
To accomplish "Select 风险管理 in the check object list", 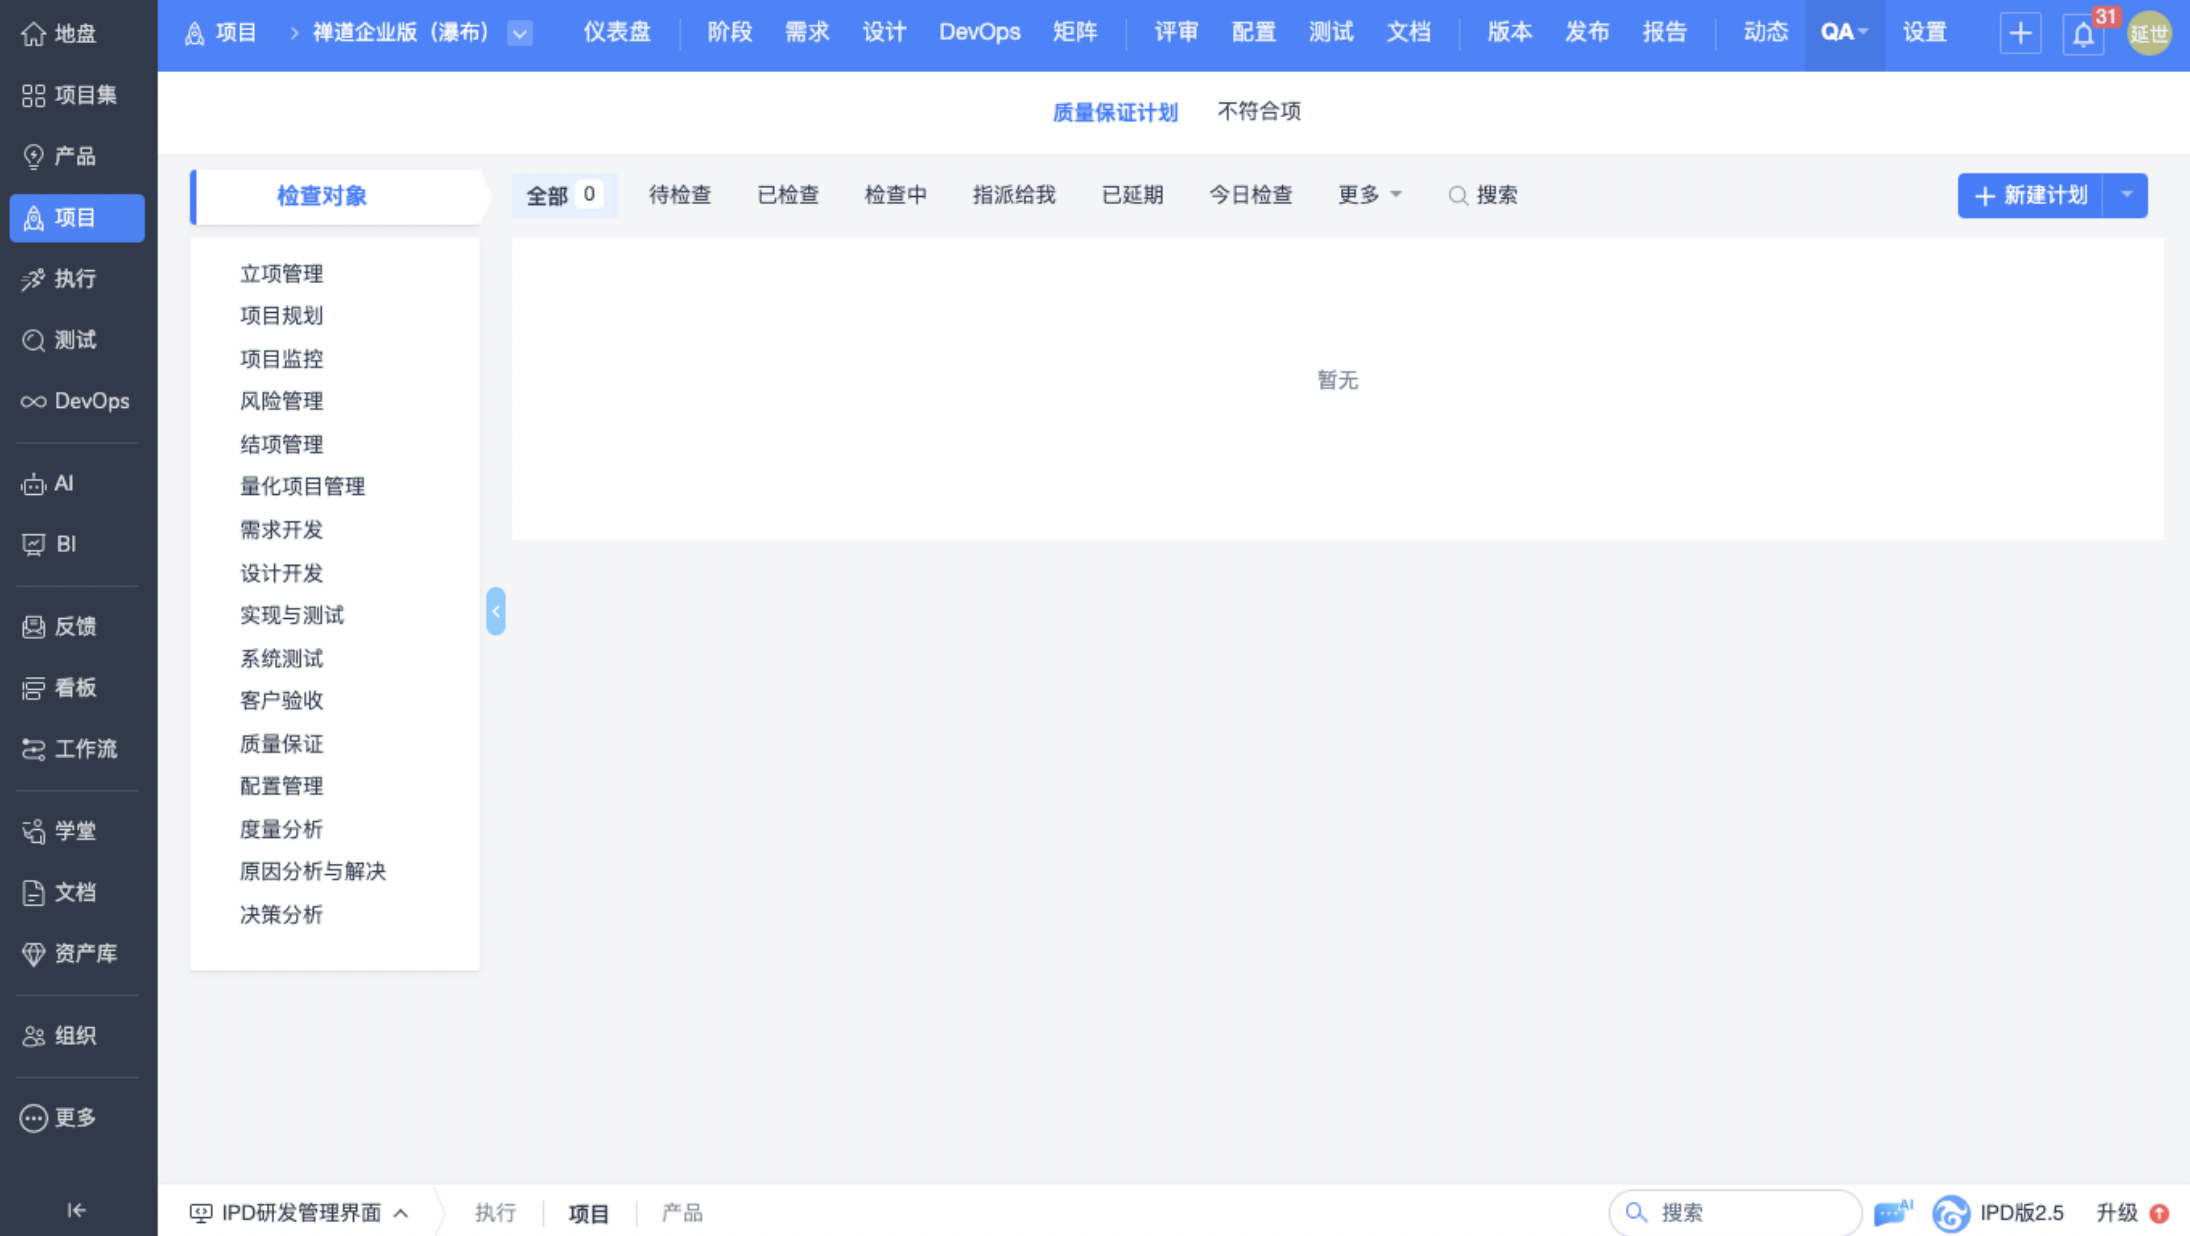I will click(281, 401).
